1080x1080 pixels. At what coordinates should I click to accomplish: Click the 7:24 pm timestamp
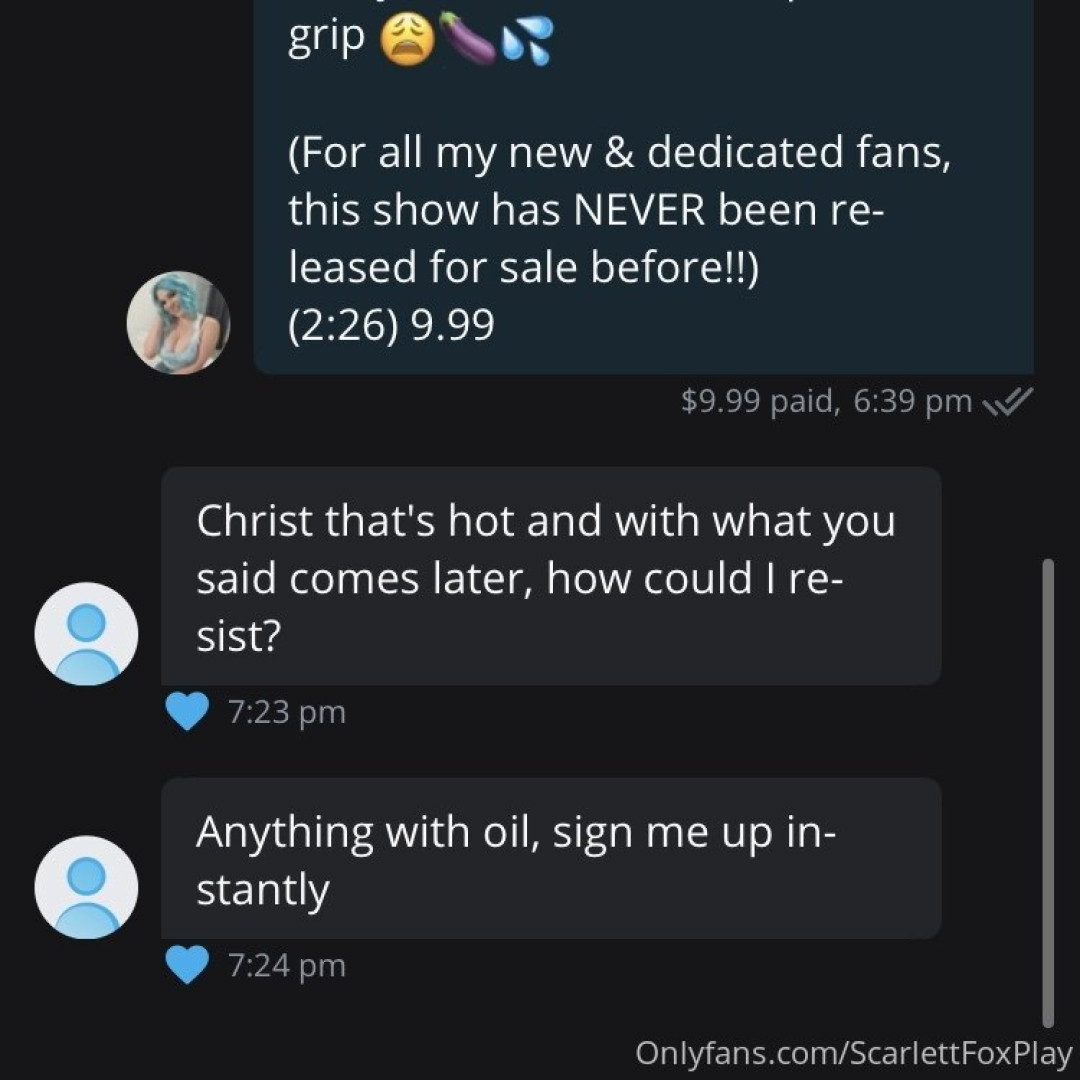pos(286,965)
